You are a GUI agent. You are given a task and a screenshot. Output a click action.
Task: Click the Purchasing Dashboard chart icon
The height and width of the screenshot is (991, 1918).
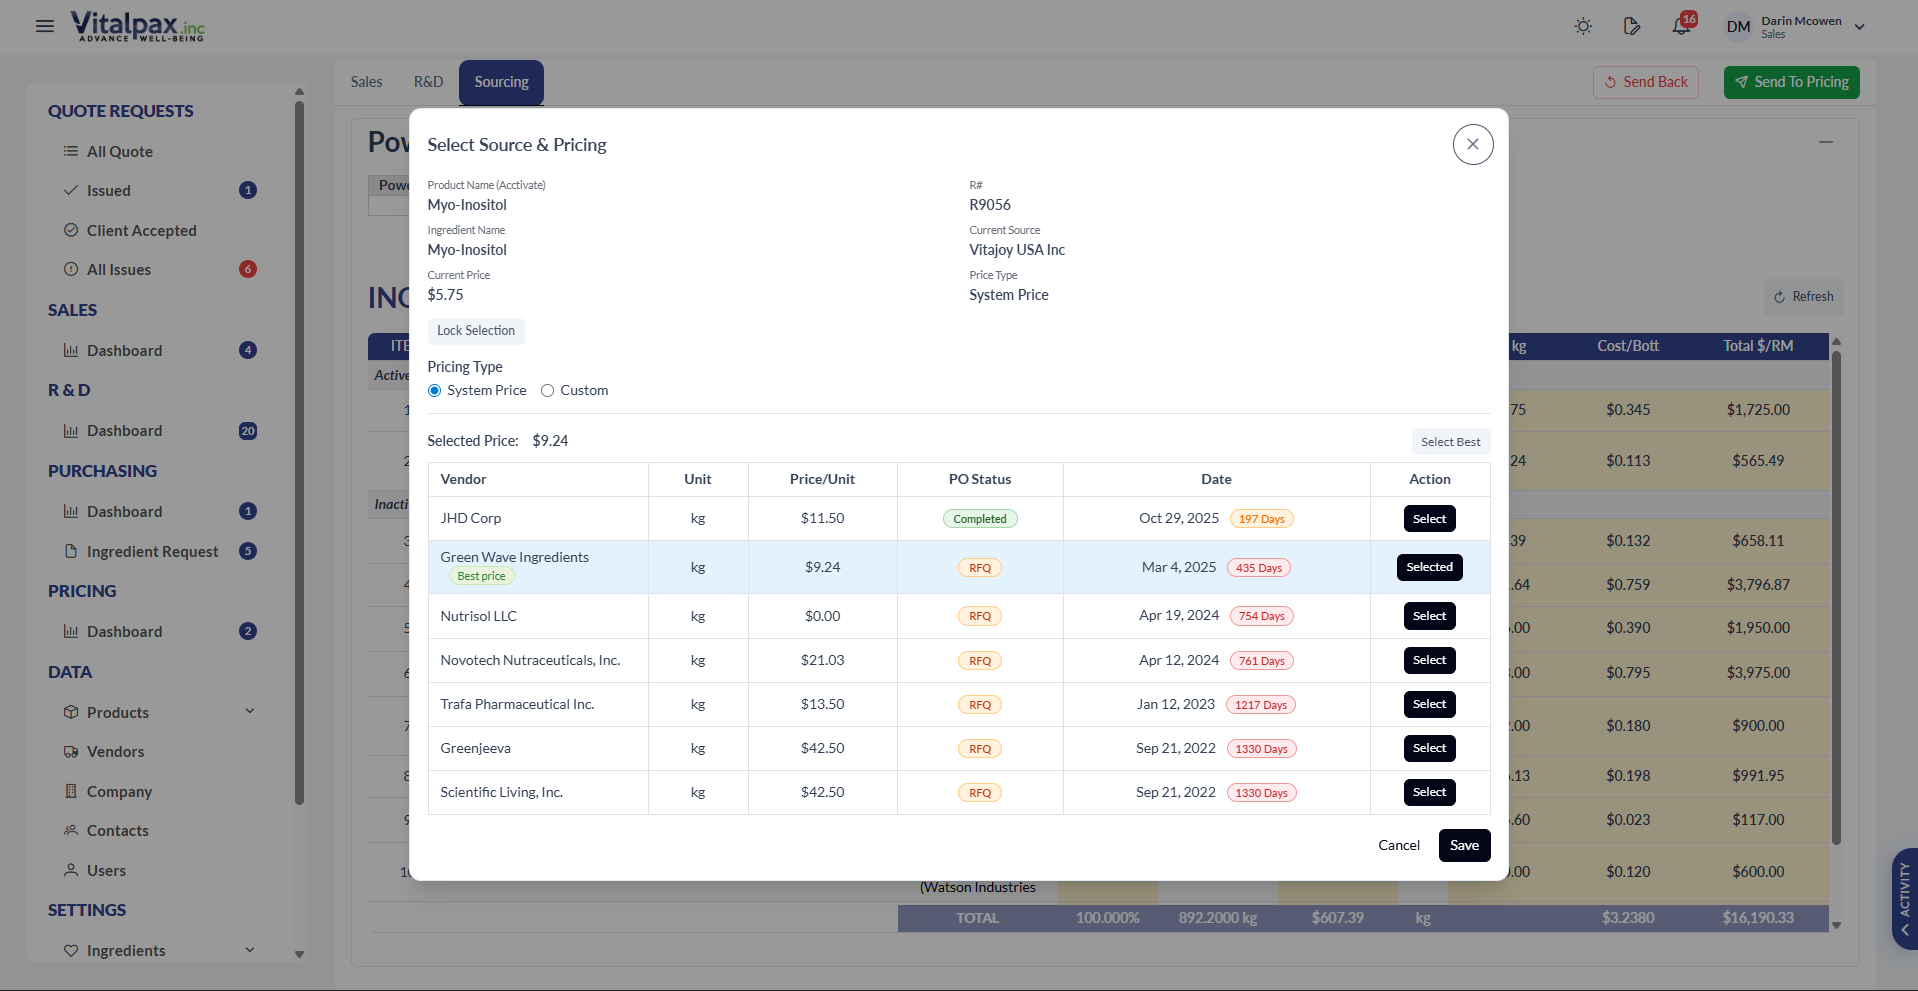[x=71, y=511]
